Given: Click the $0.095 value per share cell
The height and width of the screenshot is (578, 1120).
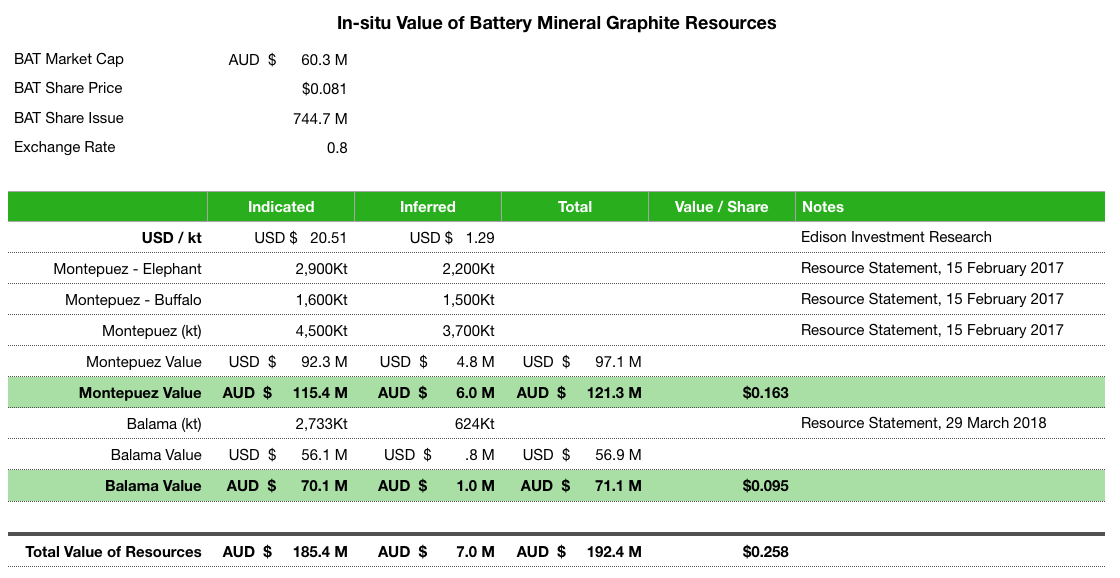Looking at the screenshot, I should (766, 487).
